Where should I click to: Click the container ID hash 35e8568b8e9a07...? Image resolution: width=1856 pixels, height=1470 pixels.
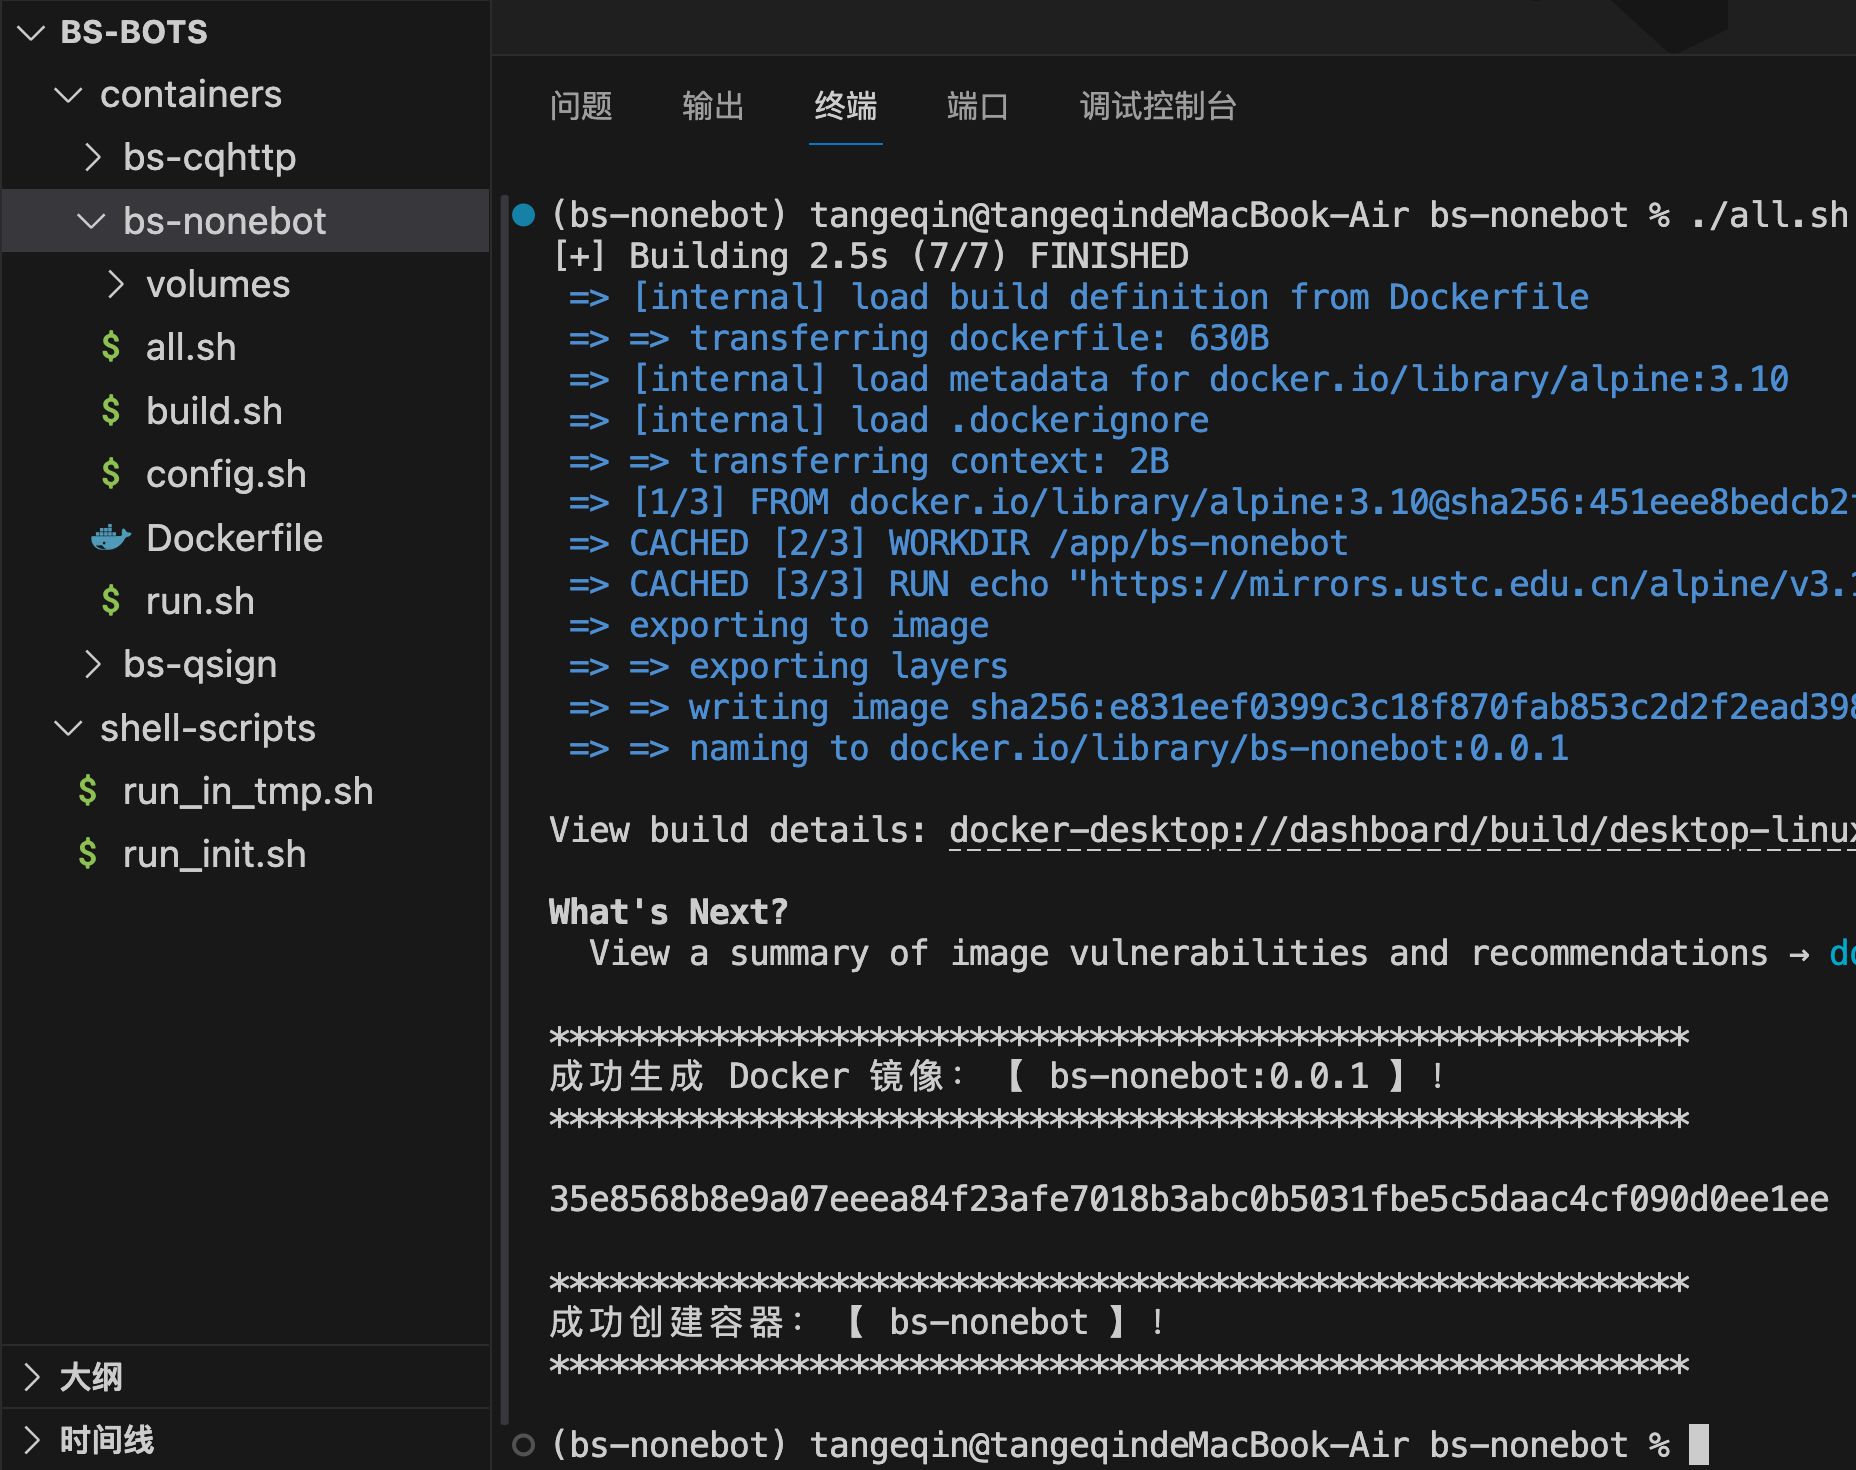1189,1199
